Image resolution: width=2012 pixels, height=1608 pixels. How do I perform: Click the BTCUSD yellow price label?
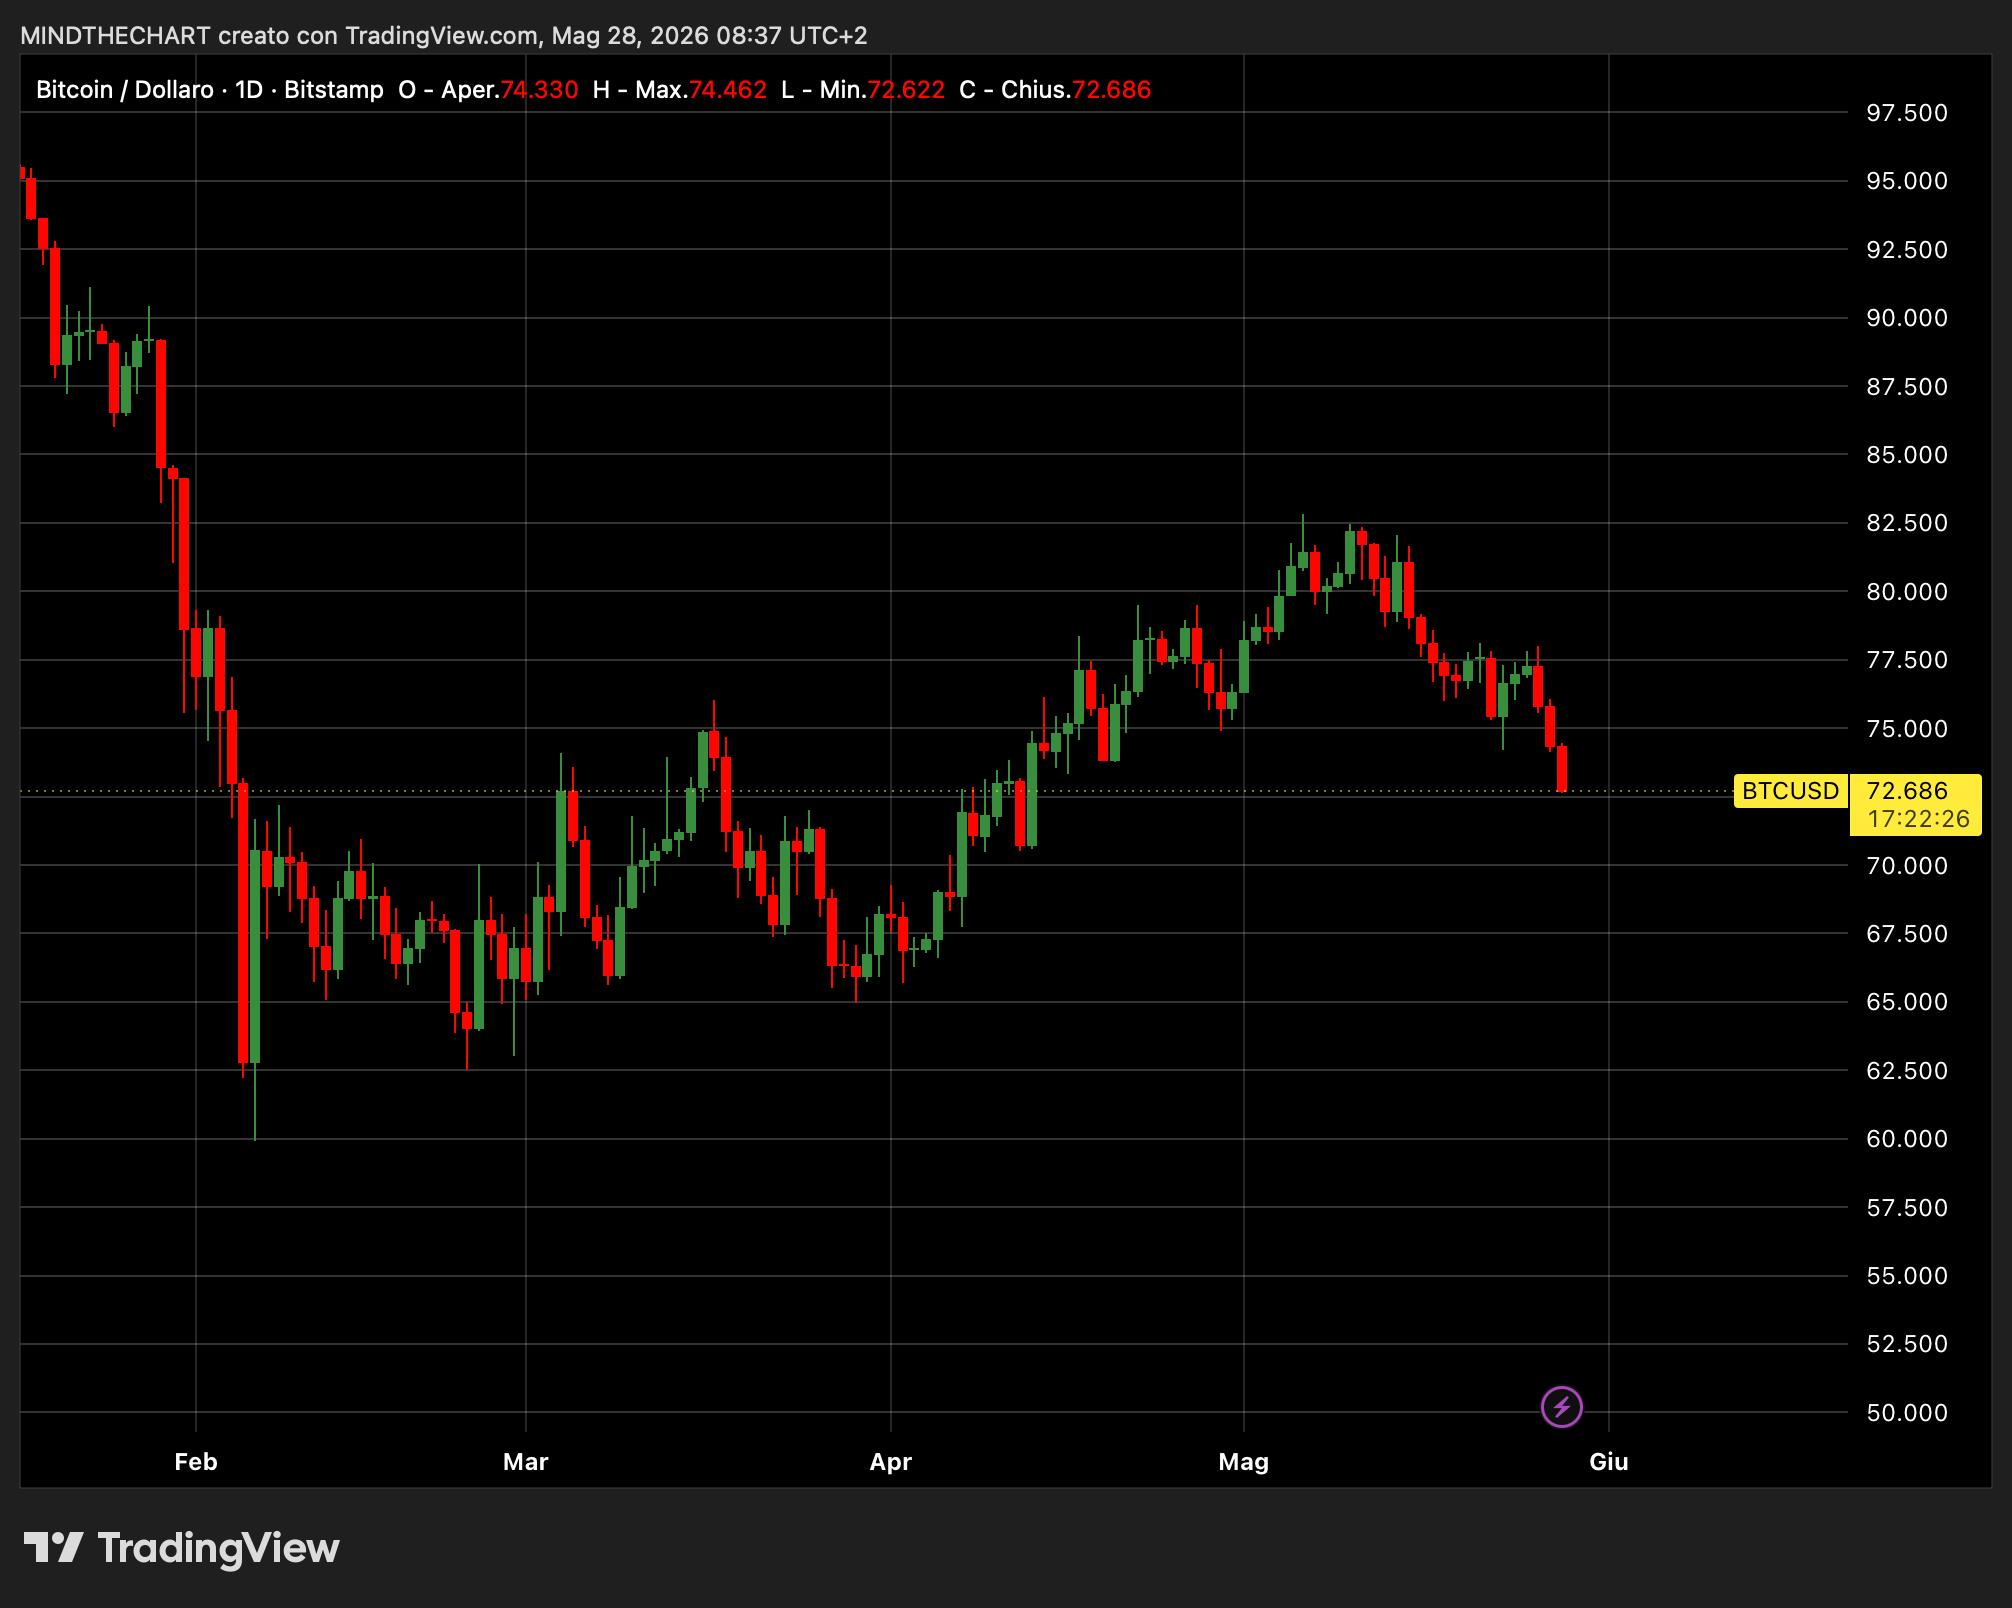point(1790,791)
